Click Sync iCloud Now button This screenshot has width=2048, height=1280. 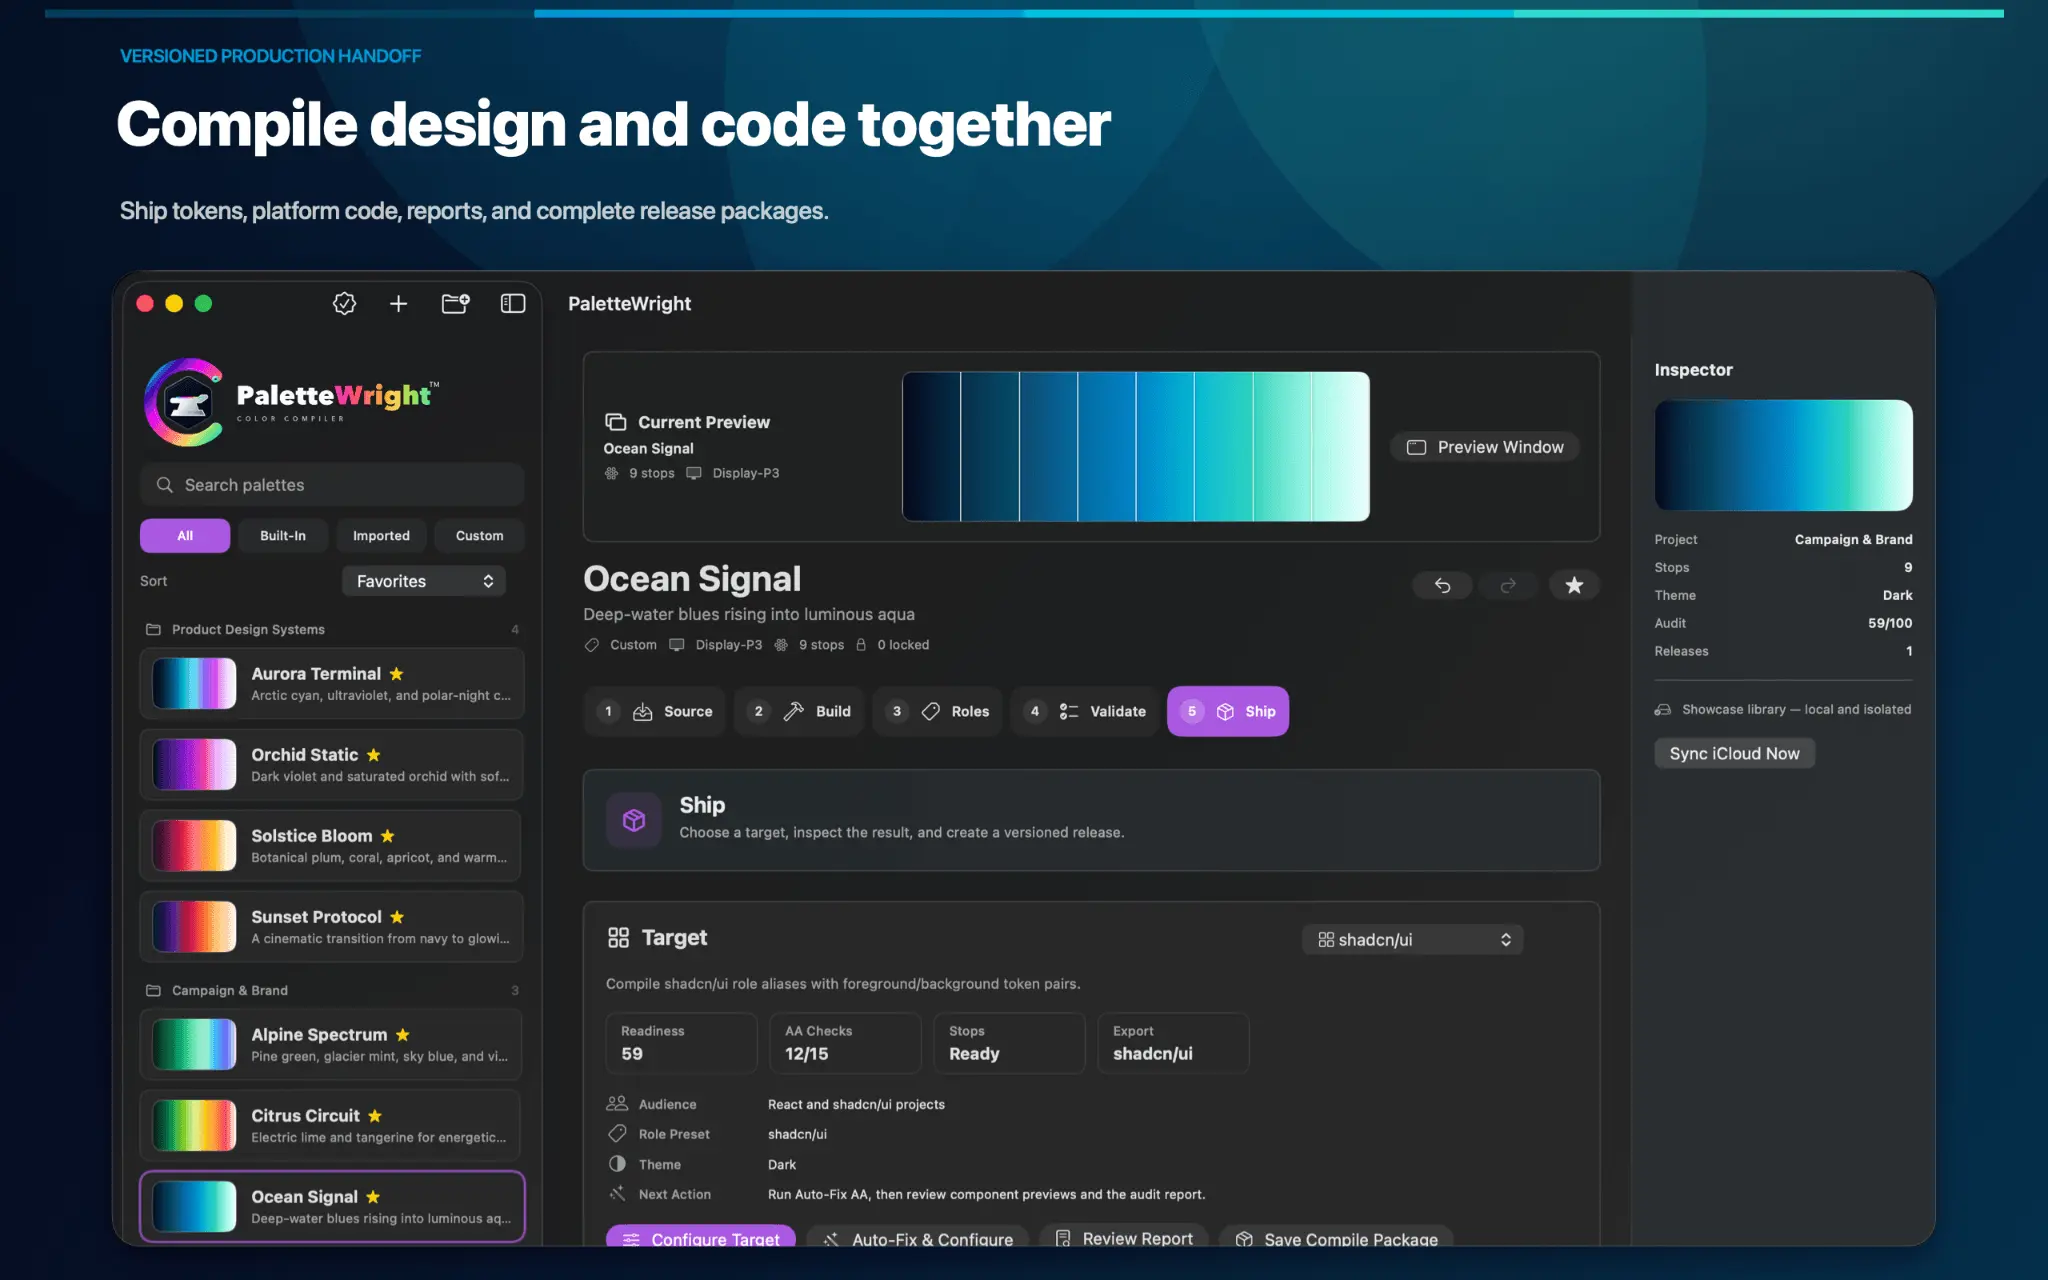coord(1734,753)
